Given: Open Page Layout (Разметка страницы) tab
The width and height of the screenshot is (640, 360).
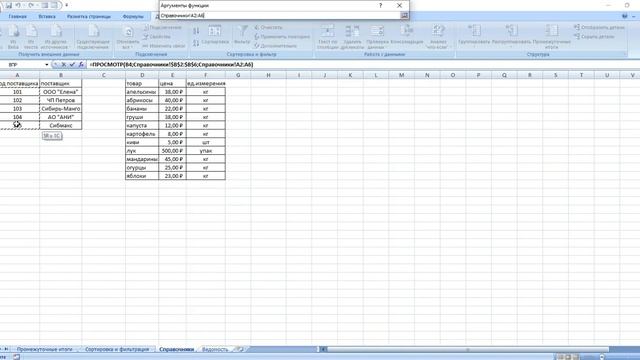Looking at the screenshot, I should [89, 16].
